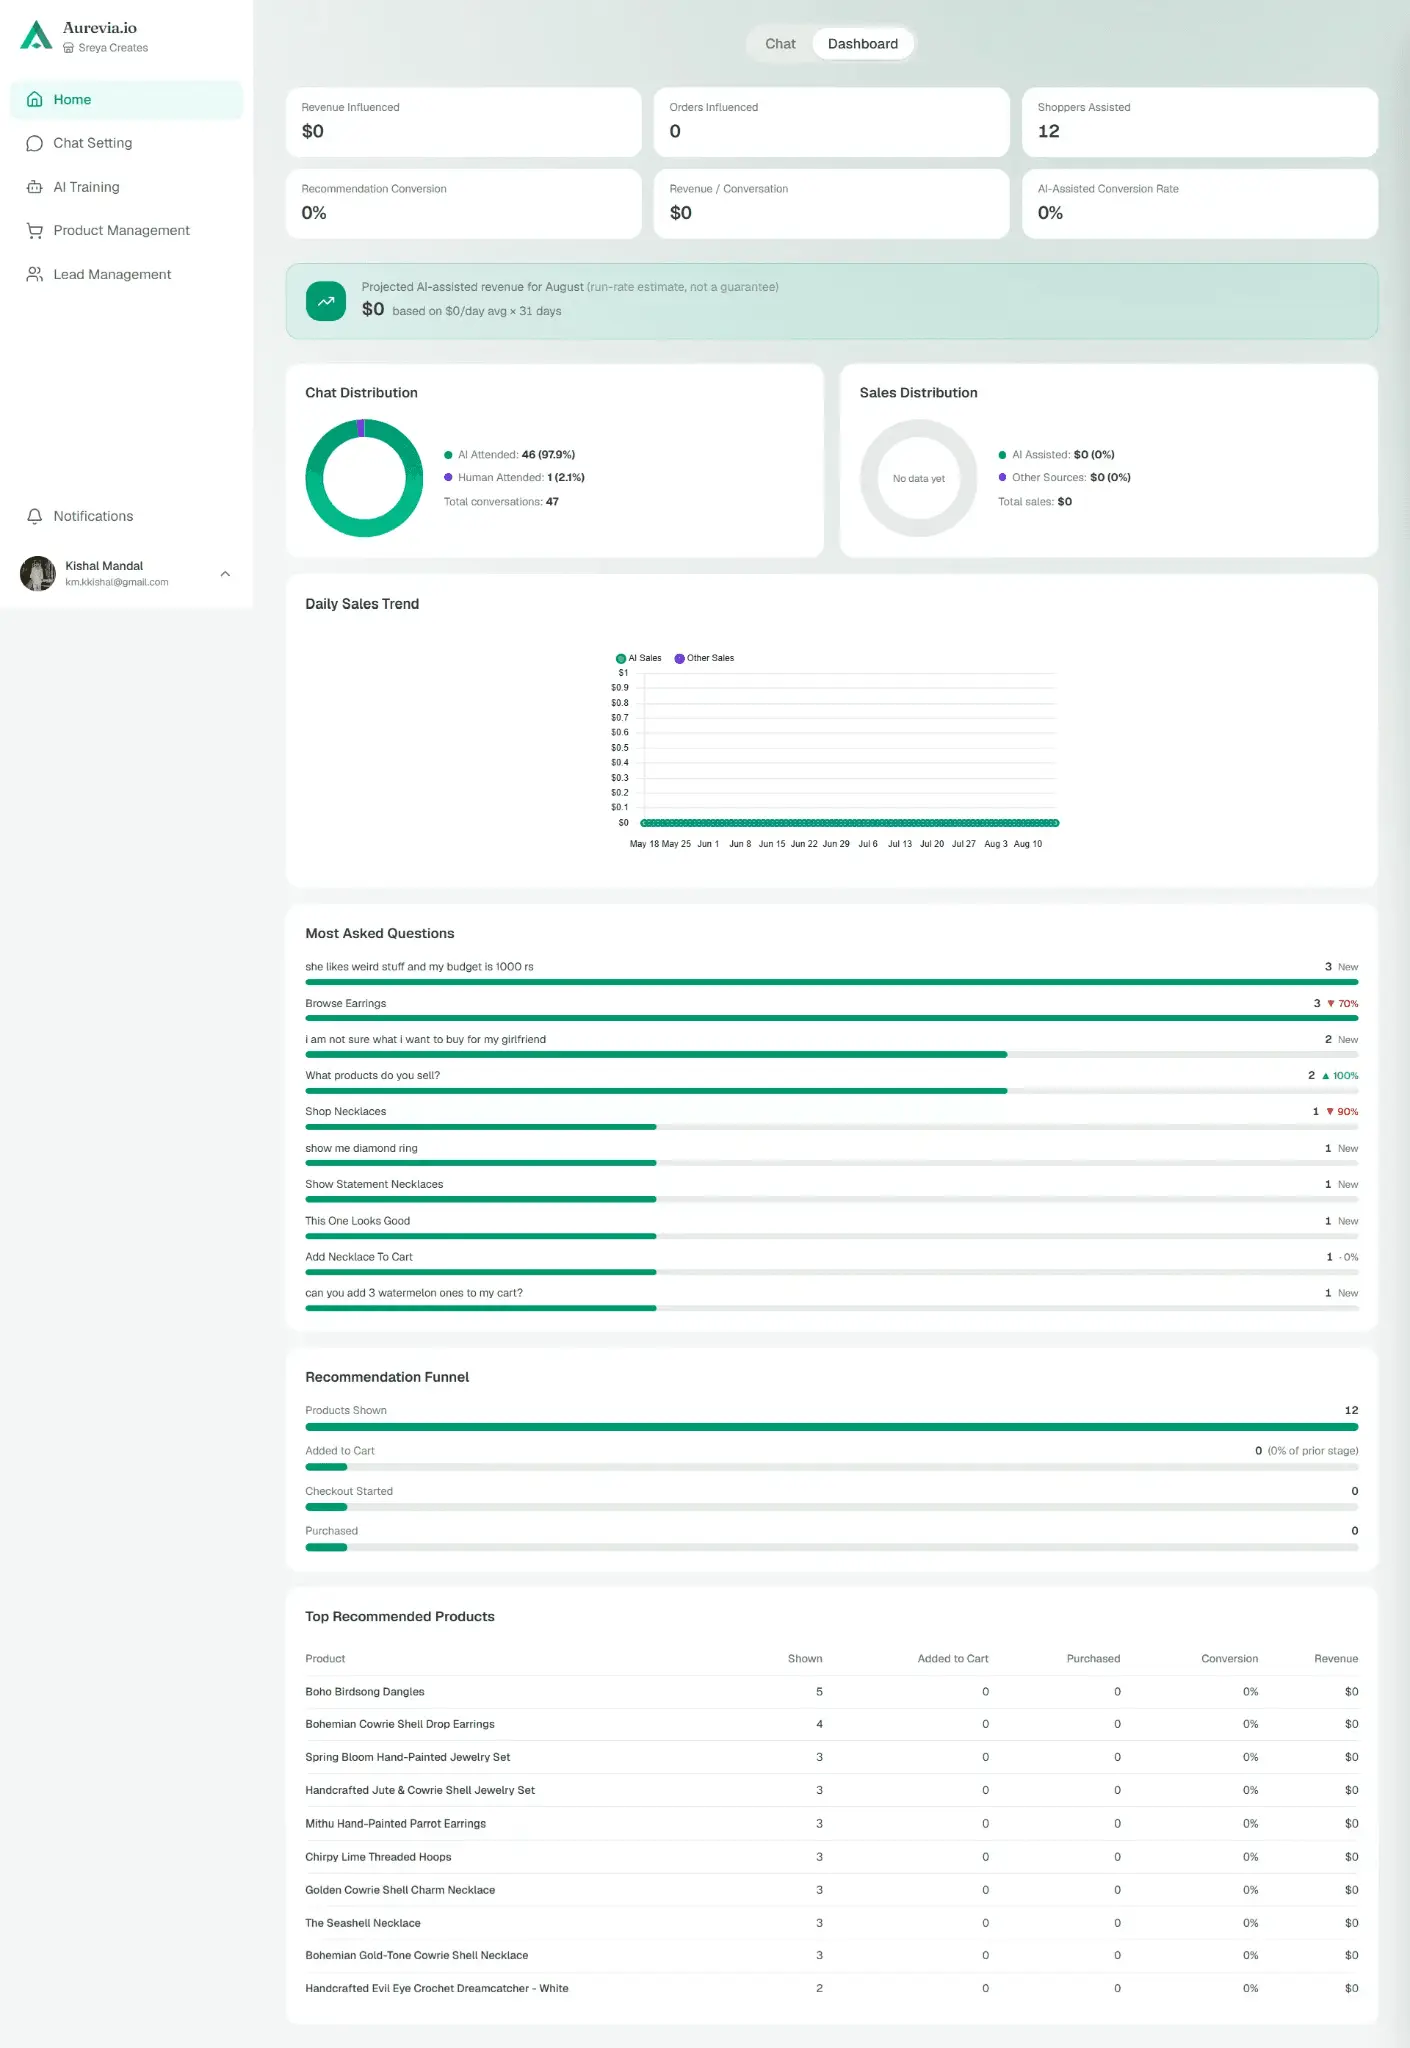Click the 'AI Attended: 46 (97.9%)' legend entry

pyautogui.click(x=510, y=455)
